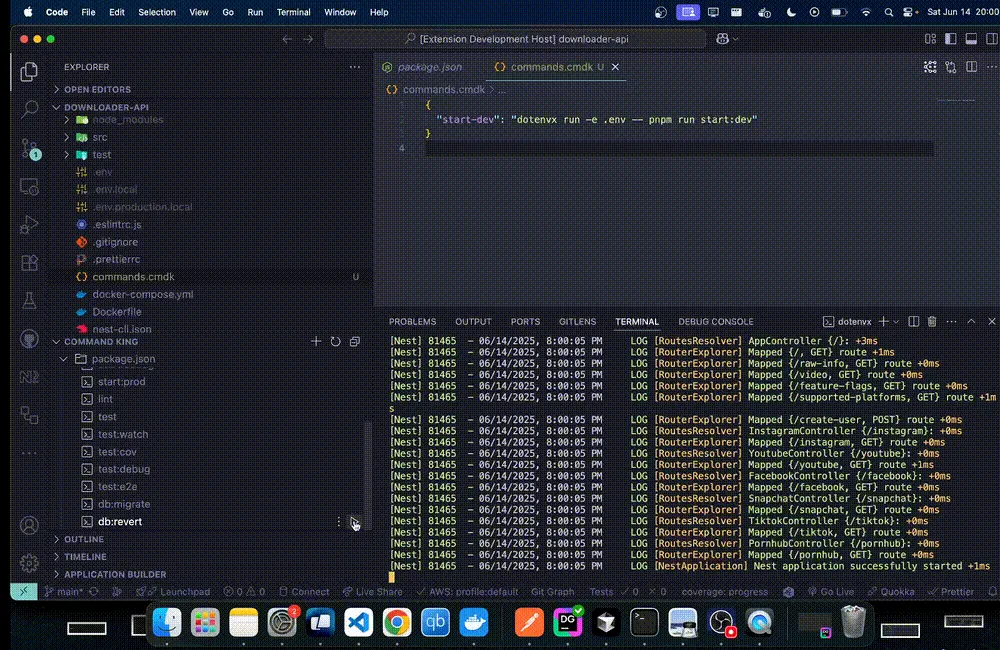This screenshot has width=1000, height=650.
Task: Click the main branch status item
Action: (64, 591)
